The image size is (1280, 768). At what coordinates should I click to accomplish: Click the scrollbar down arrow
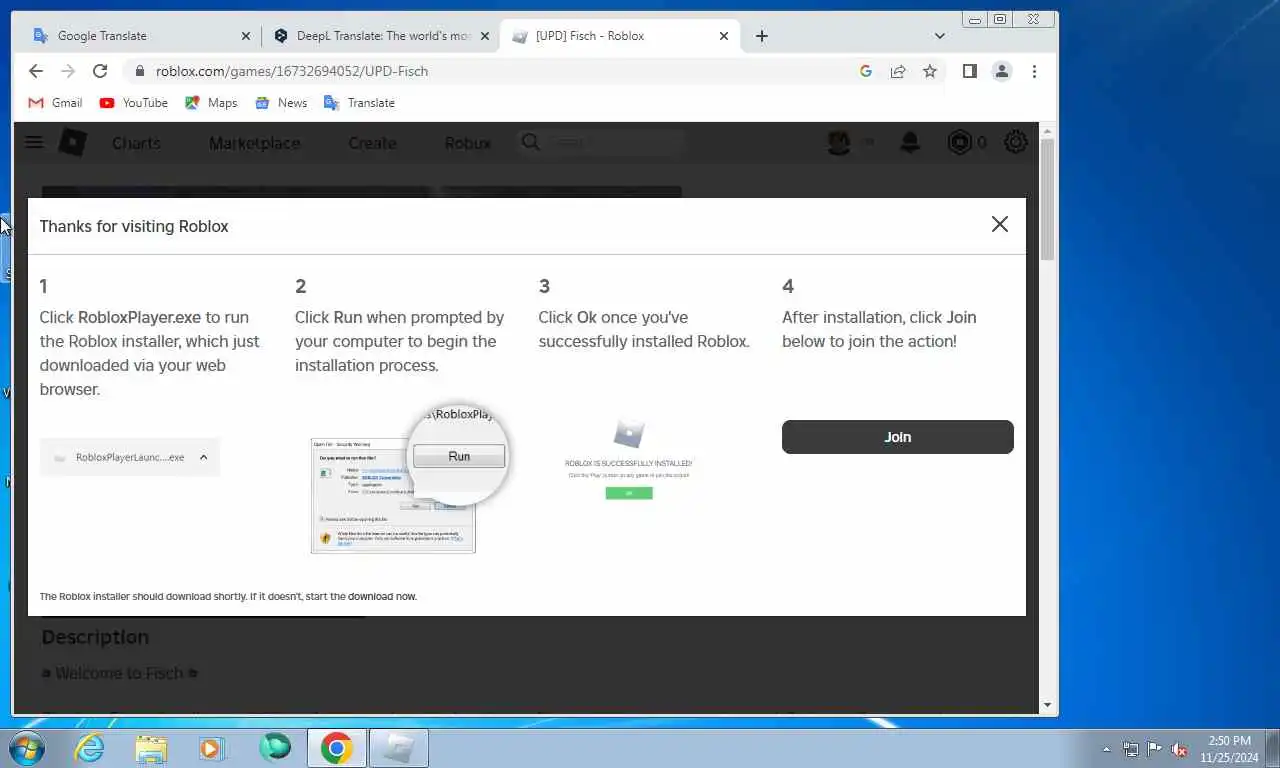1047,705
